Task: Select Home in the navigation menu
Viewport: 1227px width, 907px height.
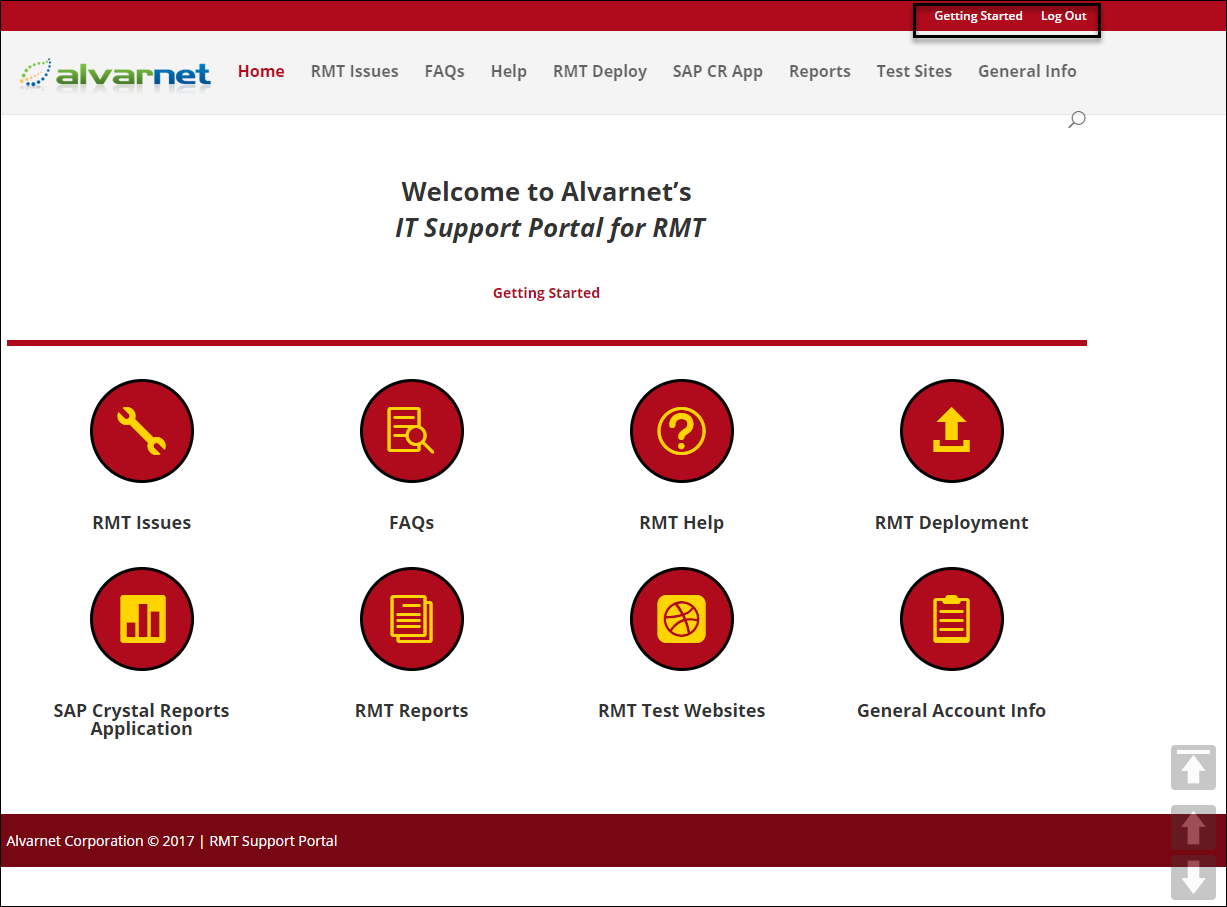Action: [261, 71]
